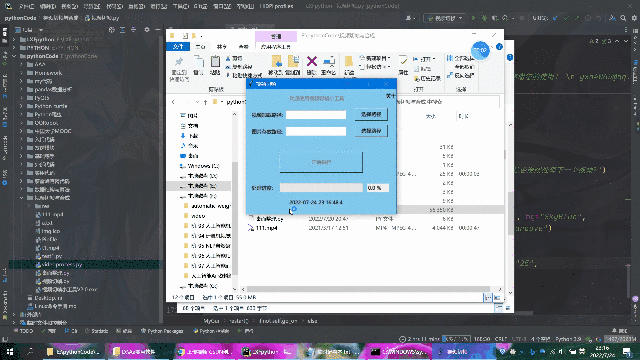The height and width of the screenshot is (360, 640).
Task: Expand the LXFpython project node
Action: click(x=14, y=40)
